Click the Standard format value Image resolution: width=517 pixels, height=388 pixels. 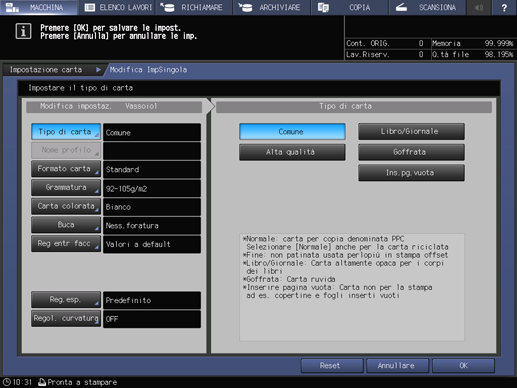coord(152,169)
